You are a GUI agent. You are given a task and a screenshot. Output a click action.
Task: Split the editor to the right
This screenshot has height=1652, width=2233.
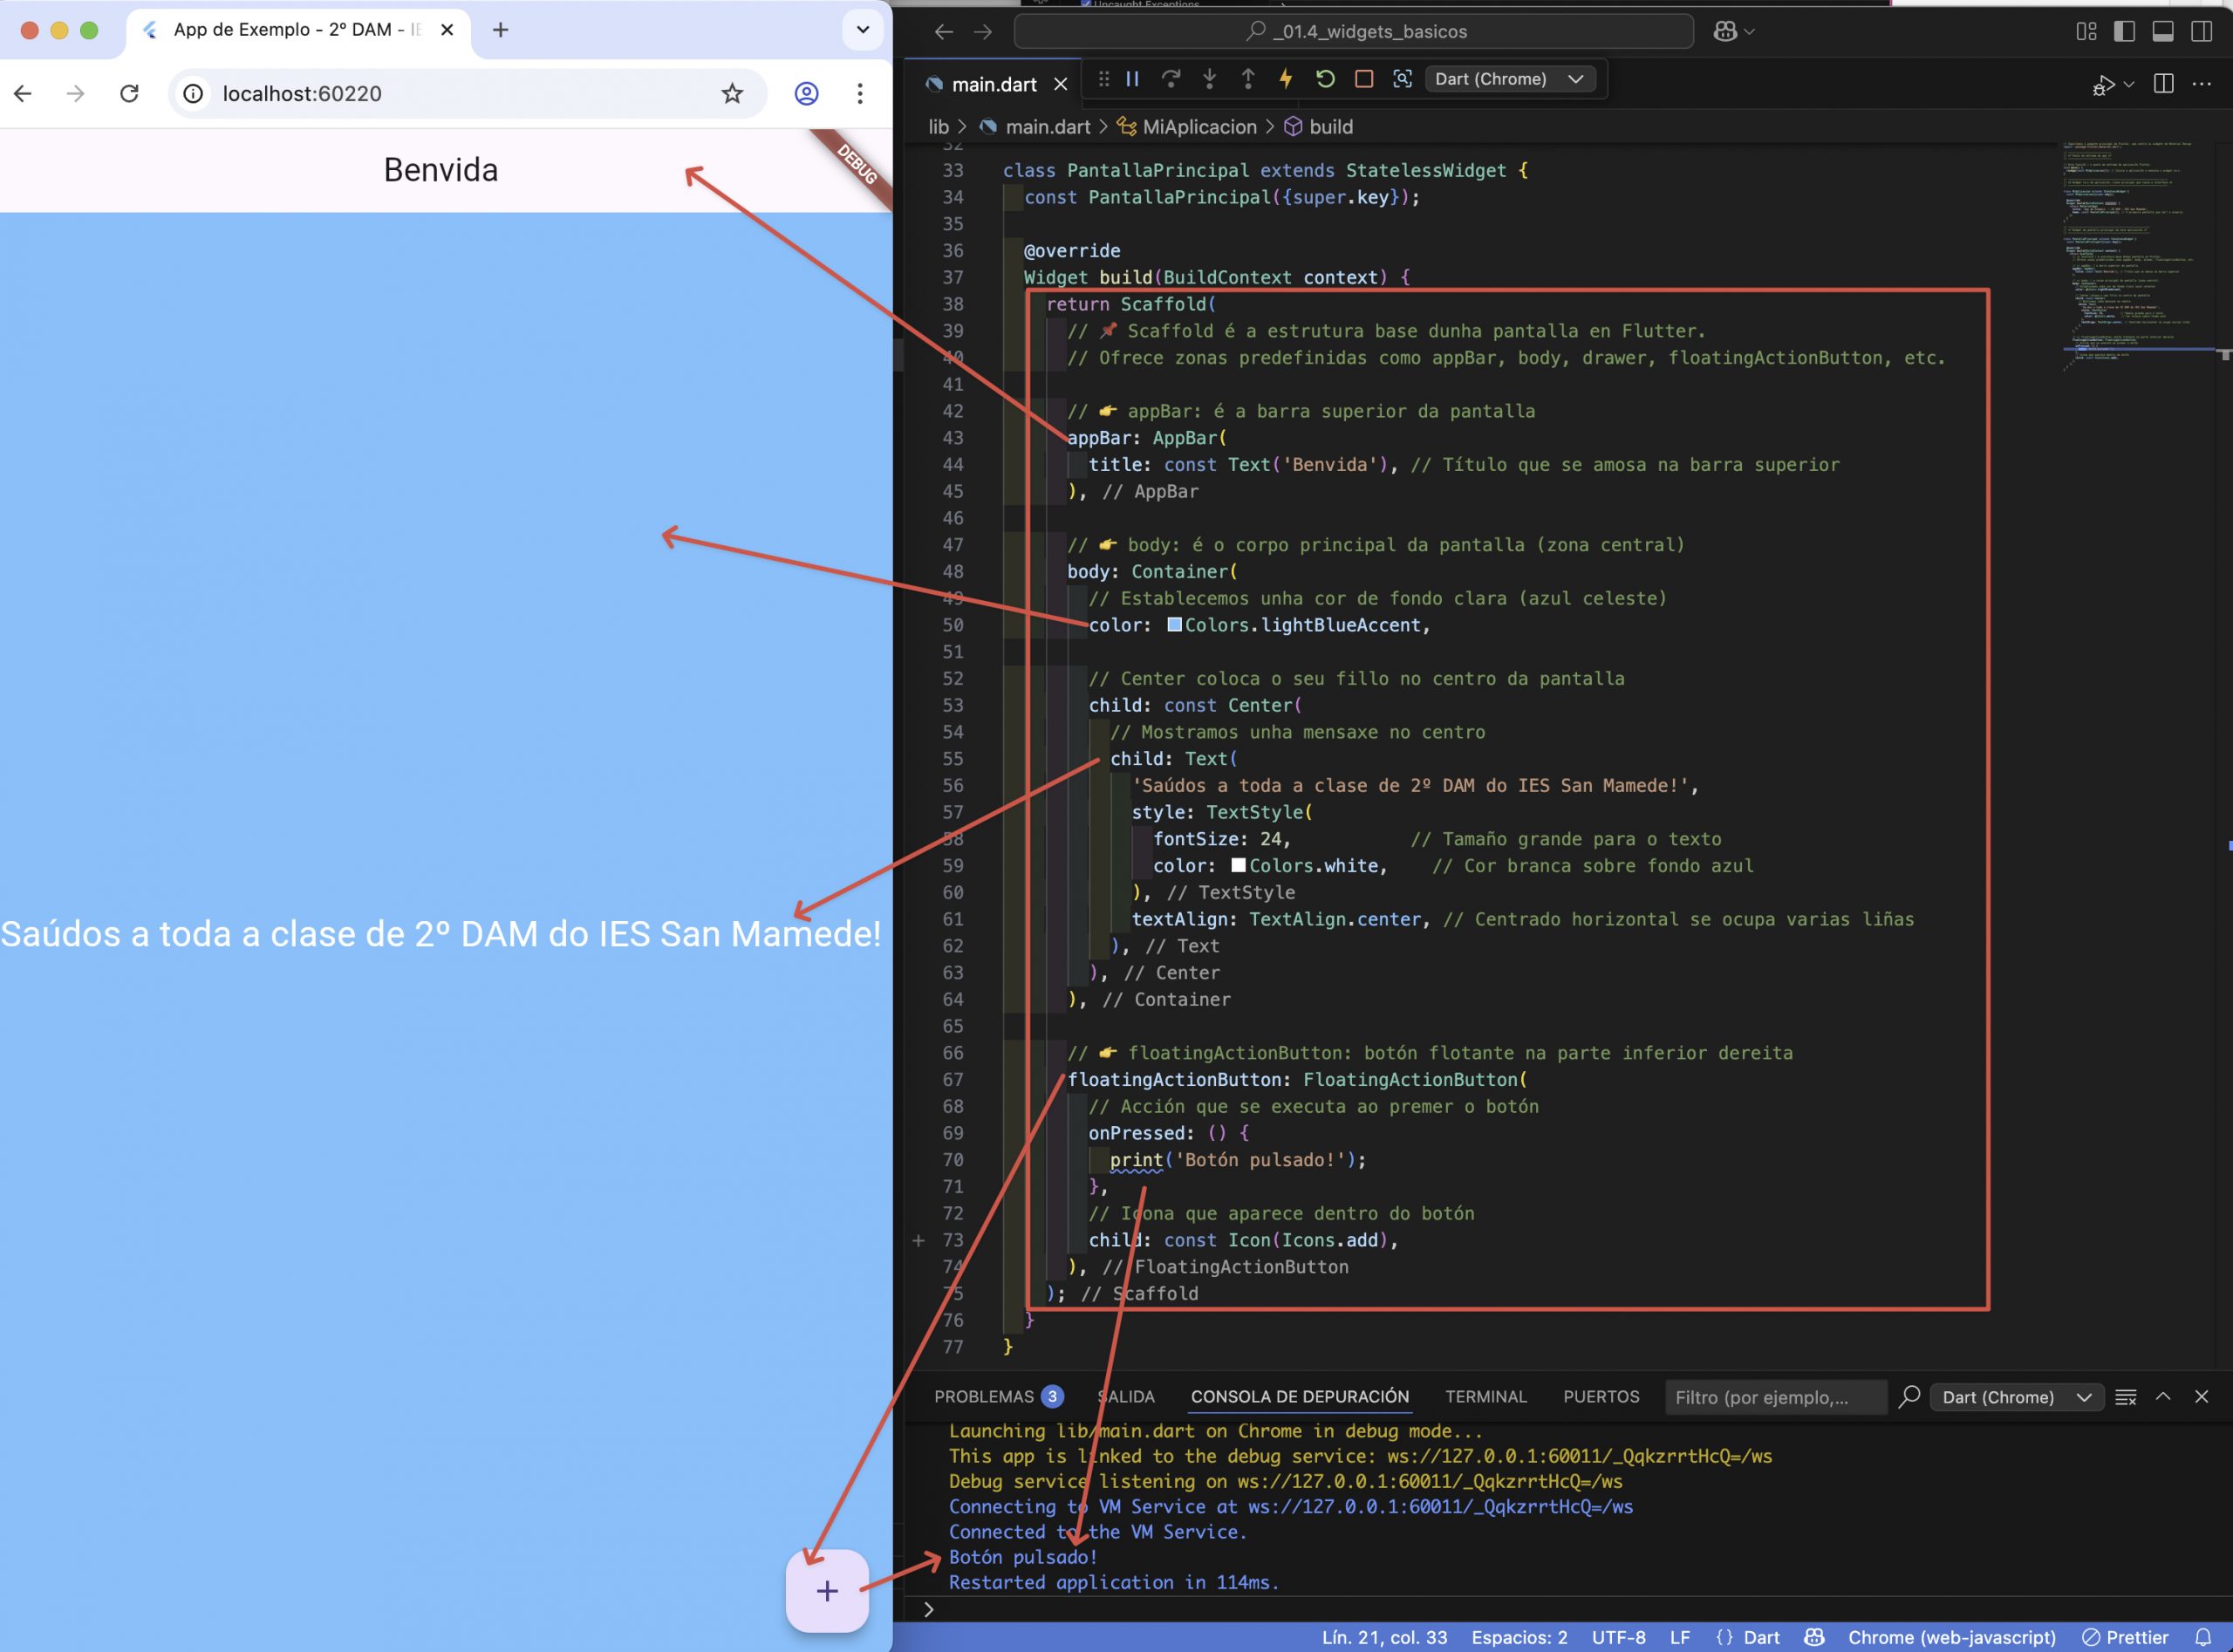tap(2163, 84)
